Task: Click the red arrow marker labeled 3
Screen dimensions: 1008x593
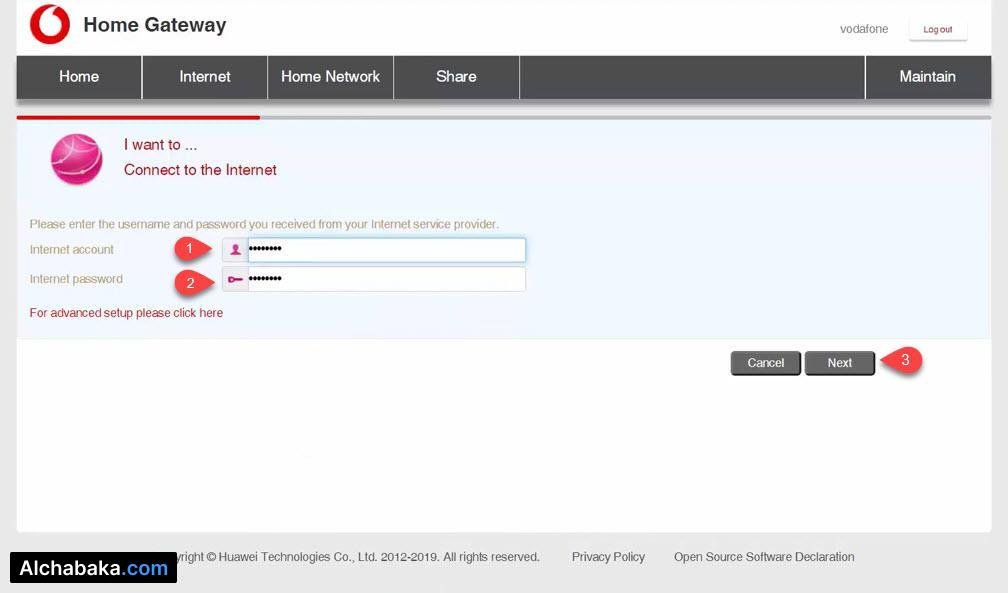Action: click(903, 361)
